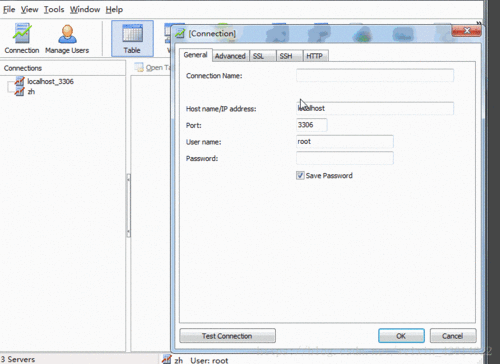Image resolution: width=500 pixels, height=364 pixels.
Task: Open the HTTP tab
Action: coord(314,56)
